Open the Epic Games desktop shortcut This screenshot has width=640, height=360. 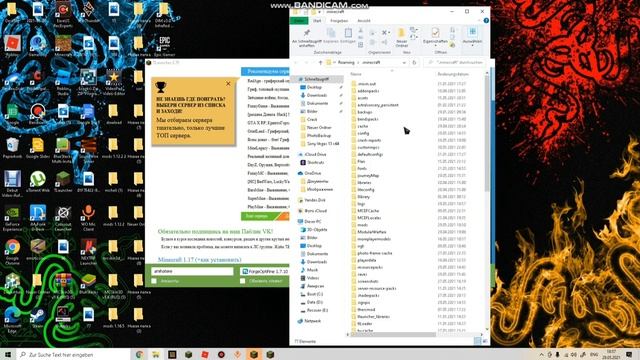[164, 46]
